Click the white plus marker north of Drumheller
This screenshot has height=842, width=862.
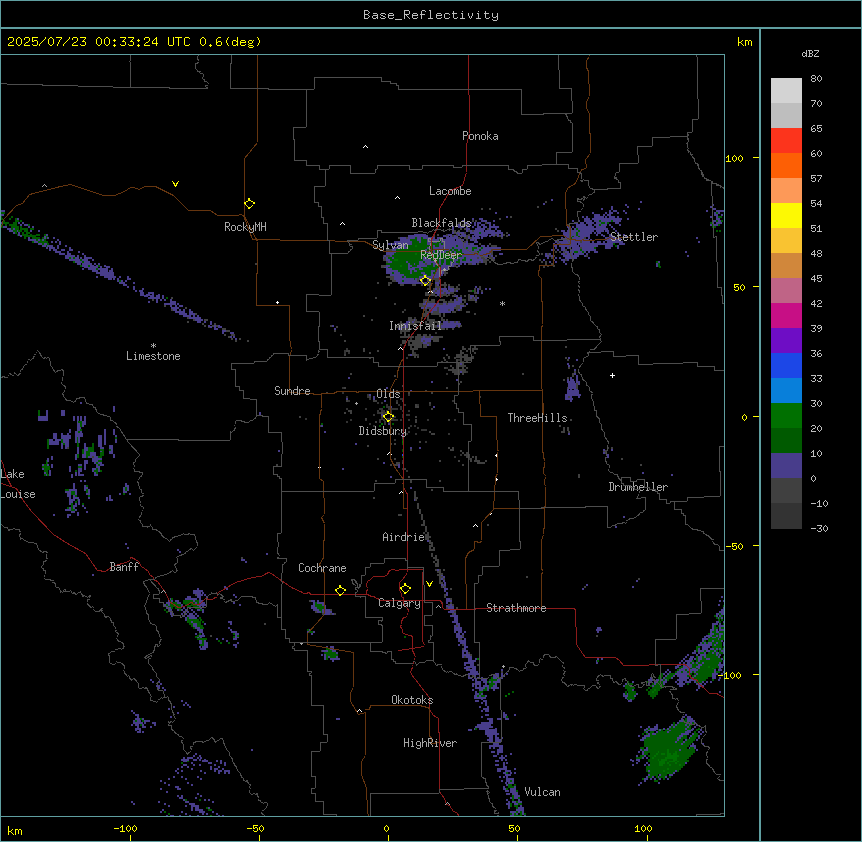click(x=612, y=375)
